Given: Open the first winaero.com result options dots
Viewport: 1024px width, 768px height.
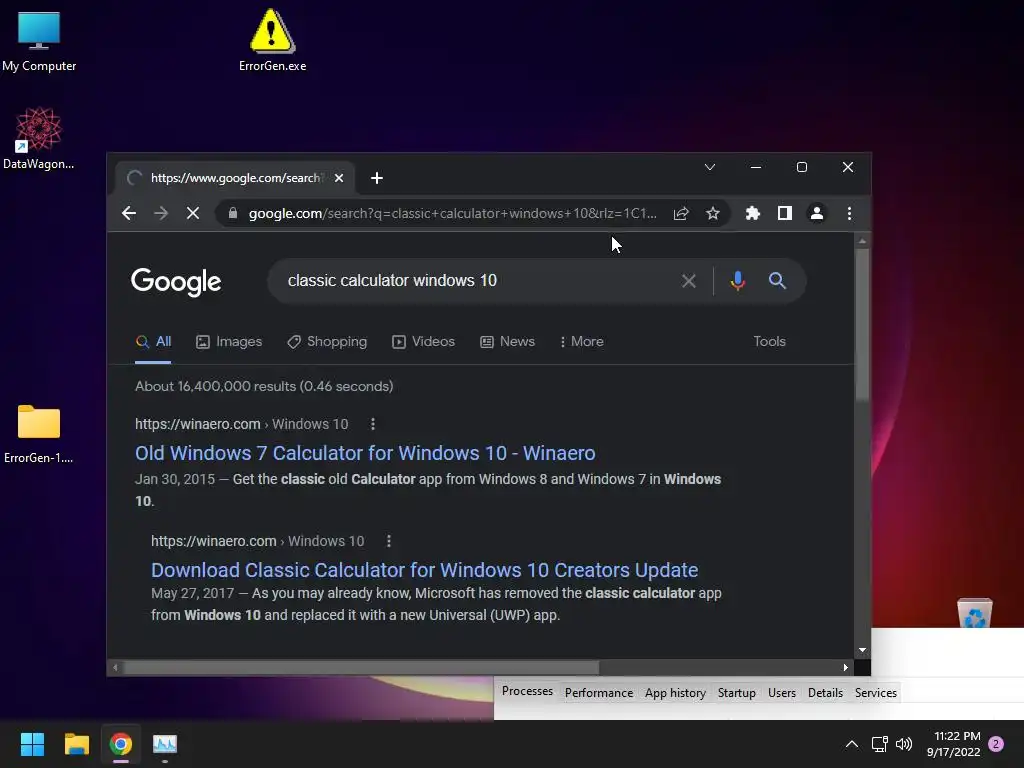Looking at the screenshot, I should point(373,424).
